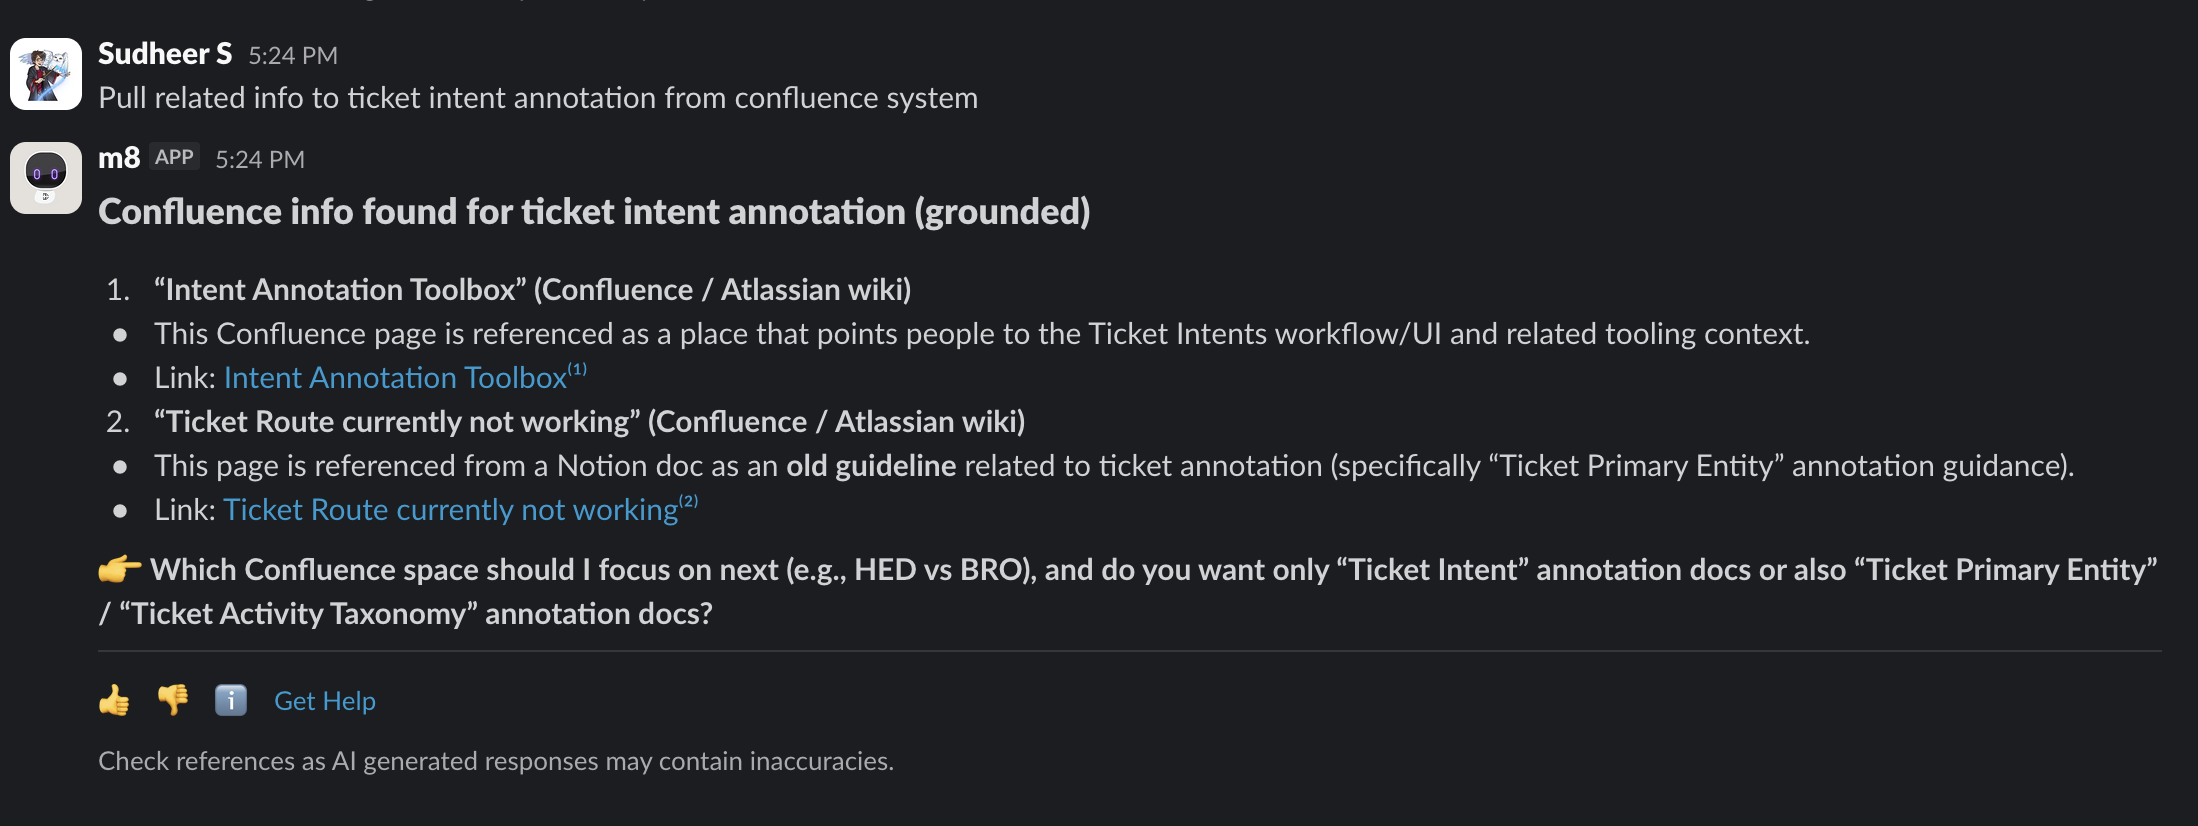2198x826 pixels.
Task: Click the 5:24 PM timestamp on the m8 reply
Action: [258, 158]
